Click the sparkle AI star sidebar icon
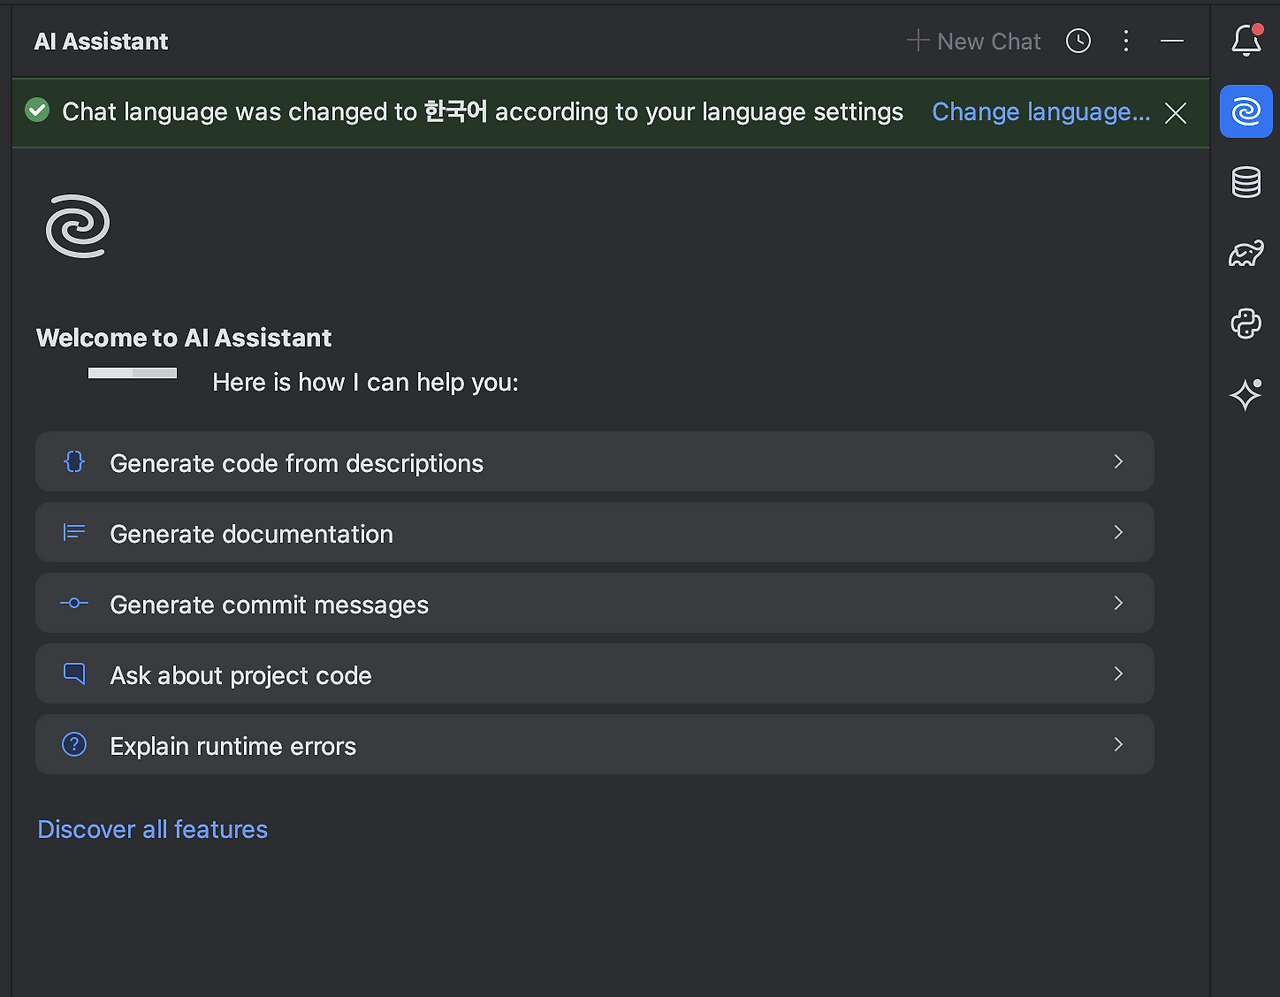Screen dimensions: 1280x997 pos(1246,395)
